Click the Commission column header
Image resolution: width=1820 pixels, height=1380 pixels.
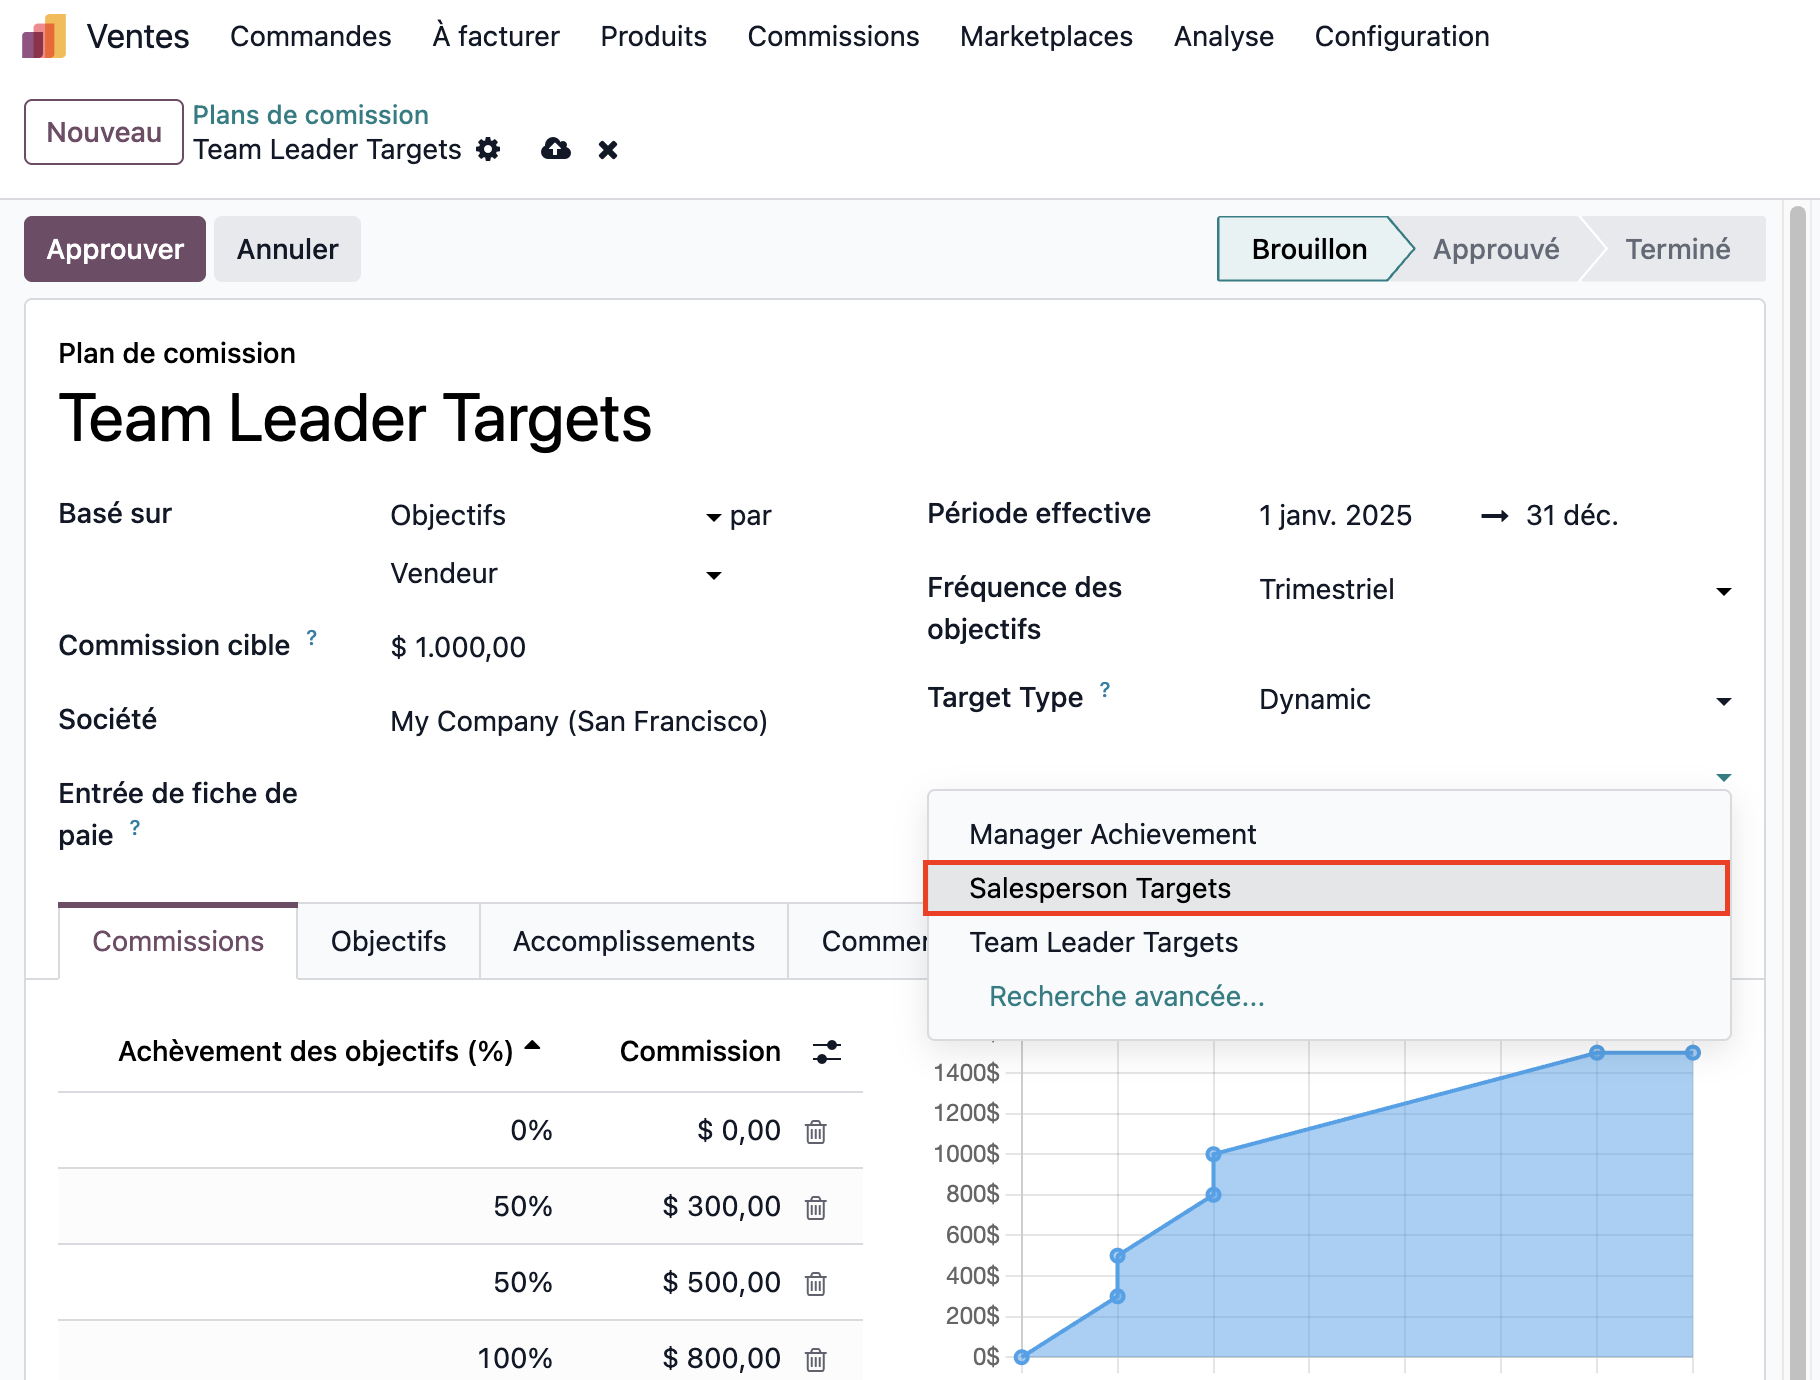click(700, 1052)
